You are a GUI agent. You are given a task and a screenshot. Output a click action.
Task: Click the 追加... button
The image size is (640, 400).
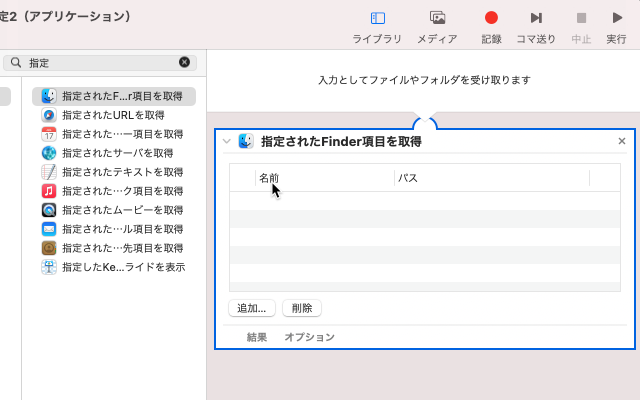pyautogui.click(x=252, y=308)
